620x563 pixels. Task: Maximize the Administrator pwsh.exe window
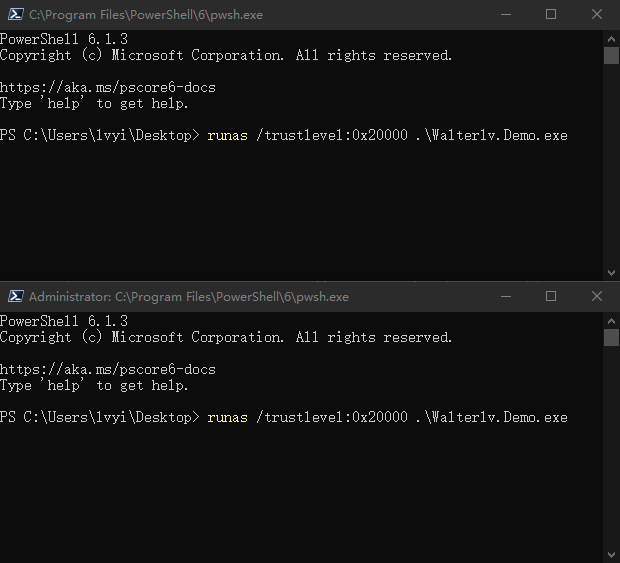point(551,296)
